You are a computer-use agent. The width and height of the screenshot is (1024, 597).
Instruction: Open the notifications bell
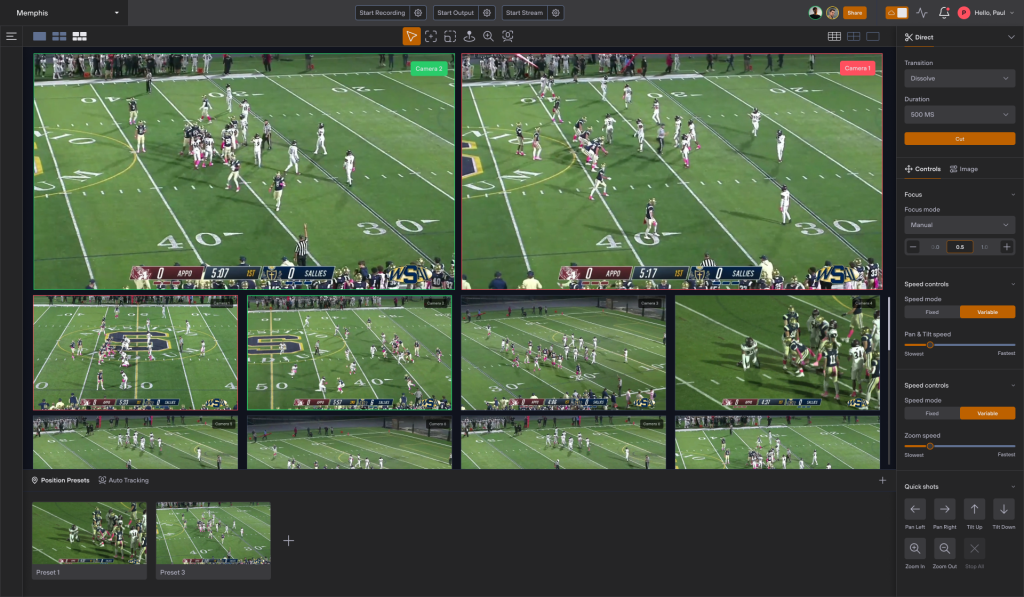coord(943,12)
